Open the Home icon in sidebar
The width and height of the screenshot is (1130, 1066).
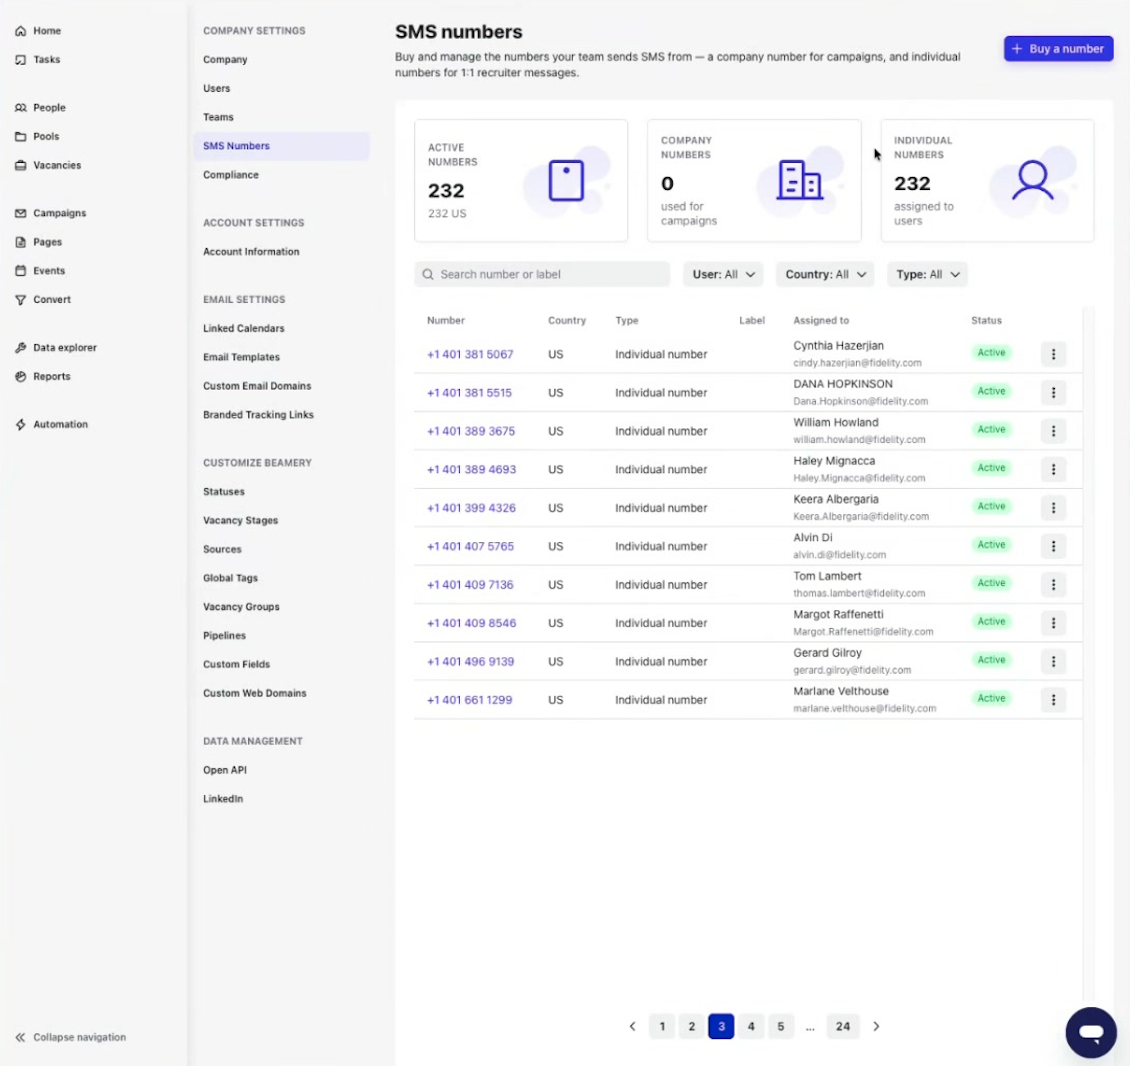[x=20, y=31]
